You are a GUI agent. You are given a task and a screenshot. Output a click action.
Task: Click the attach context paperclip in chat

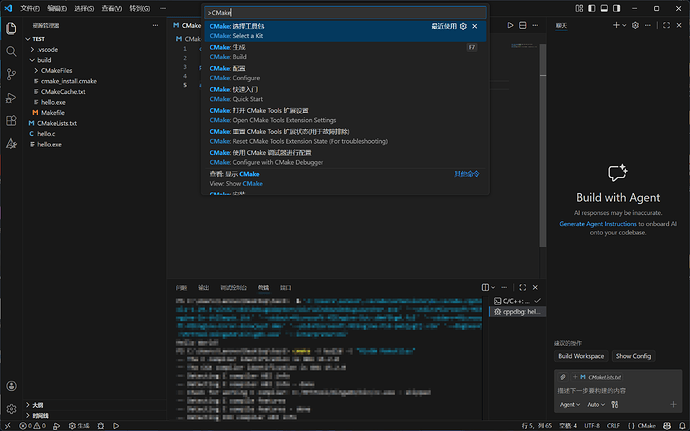[x=563, y=377]
